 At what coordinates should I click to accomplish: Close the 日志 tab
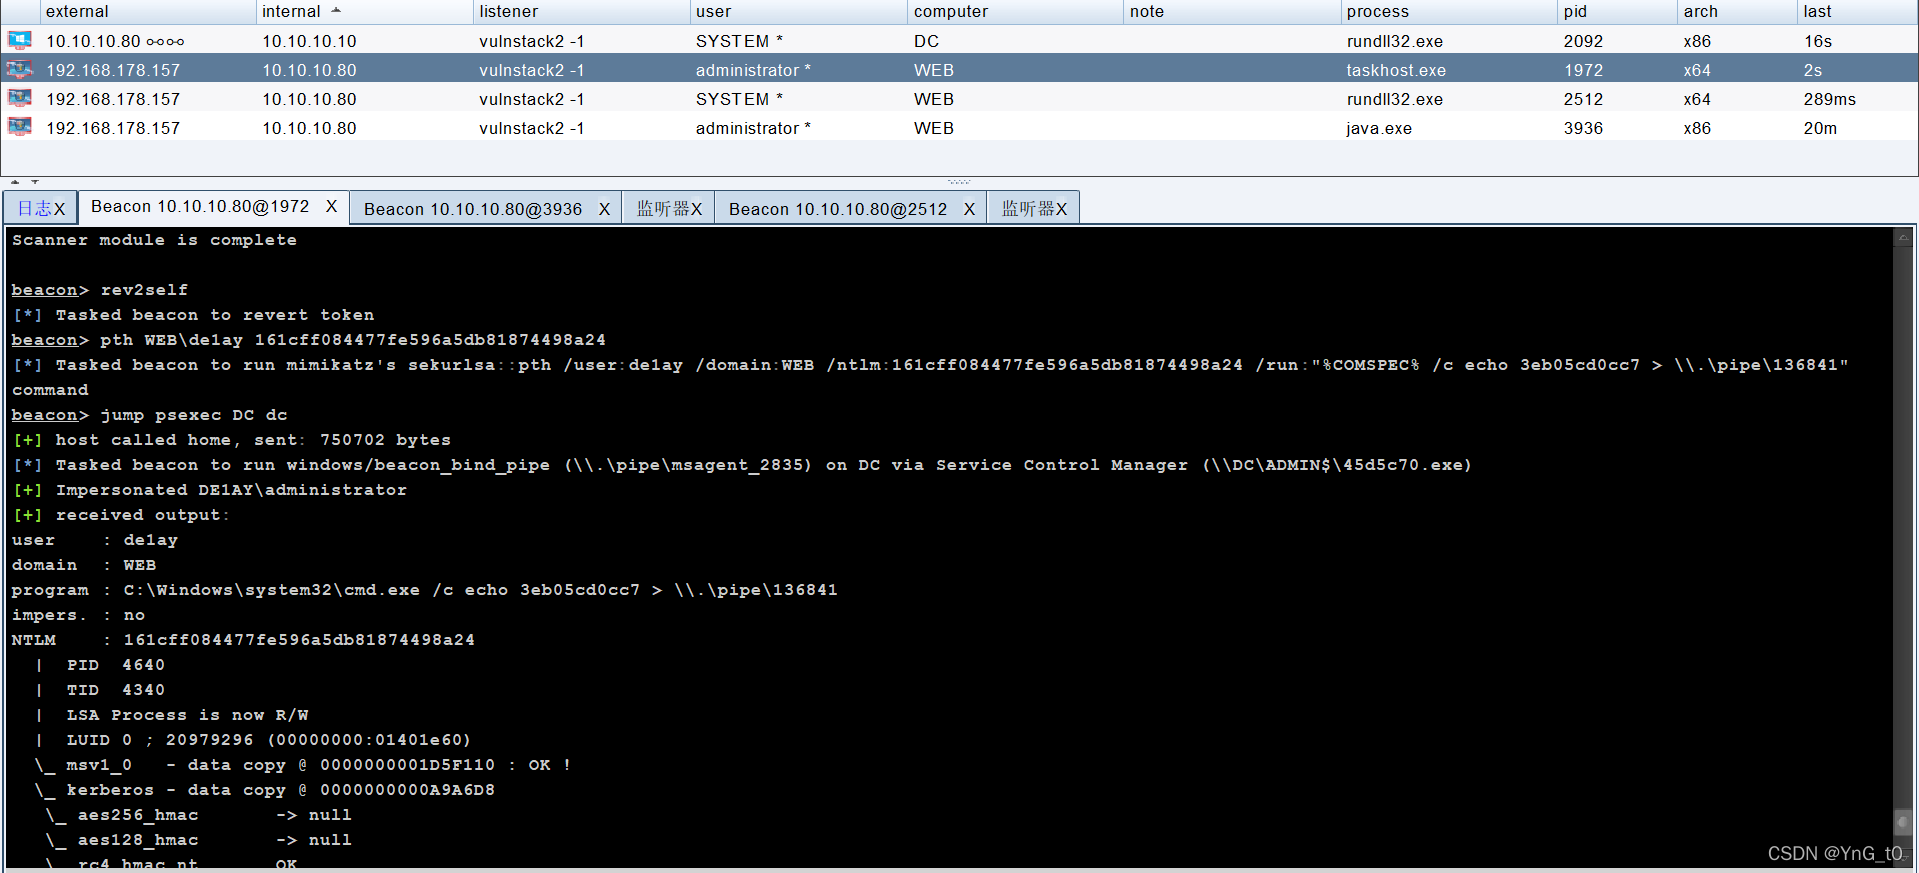(x=60, y=209)
